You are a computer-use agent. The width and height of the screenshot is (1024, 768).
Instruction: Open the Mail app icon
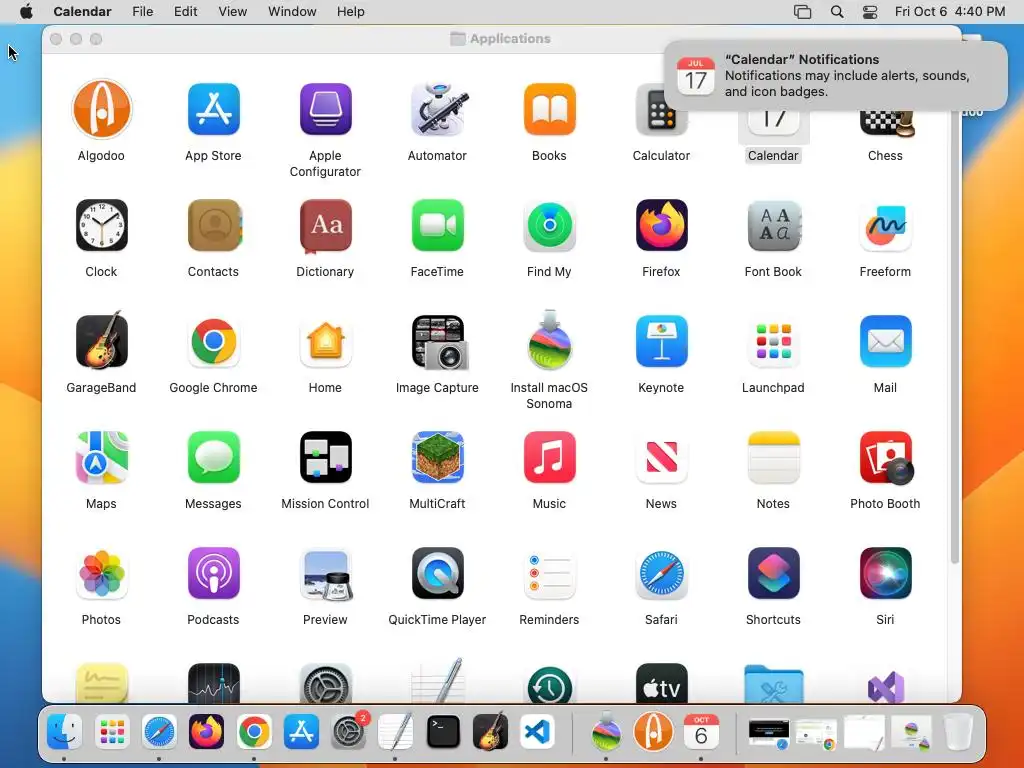886,341
